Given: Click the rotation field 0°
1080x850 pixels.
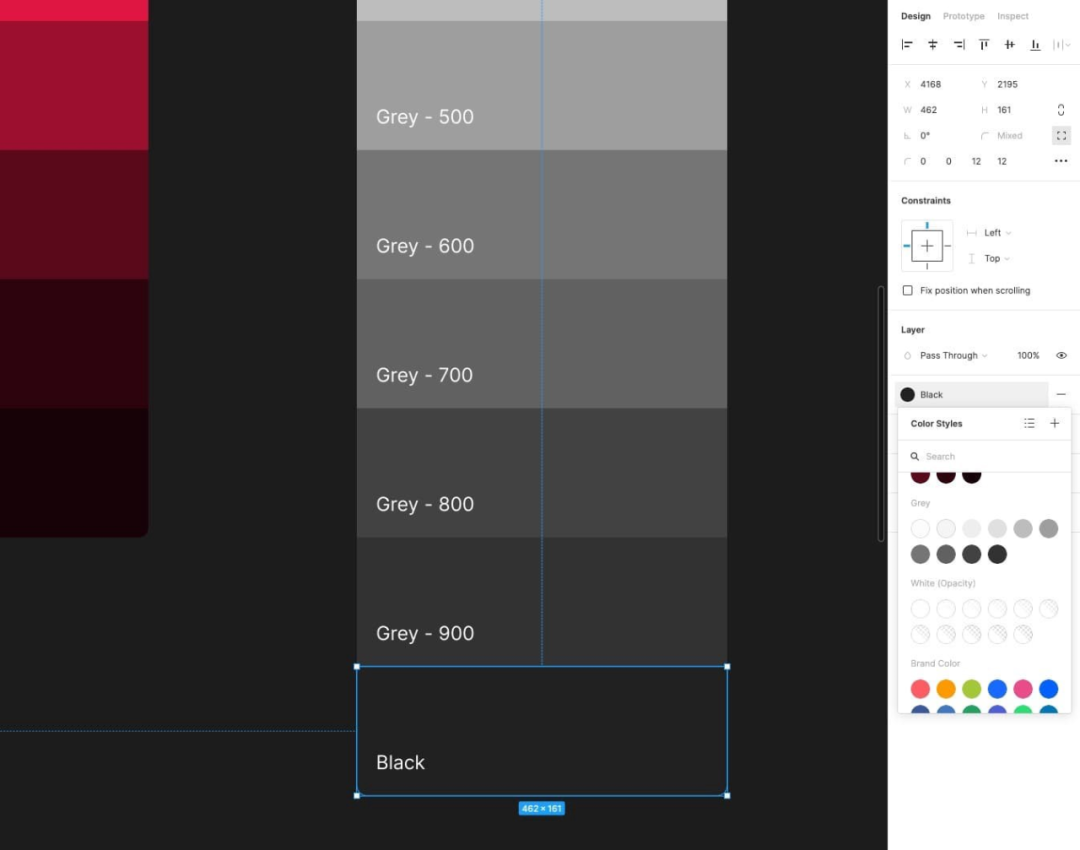Looking at the screenshot, I should tap(925, 136).
